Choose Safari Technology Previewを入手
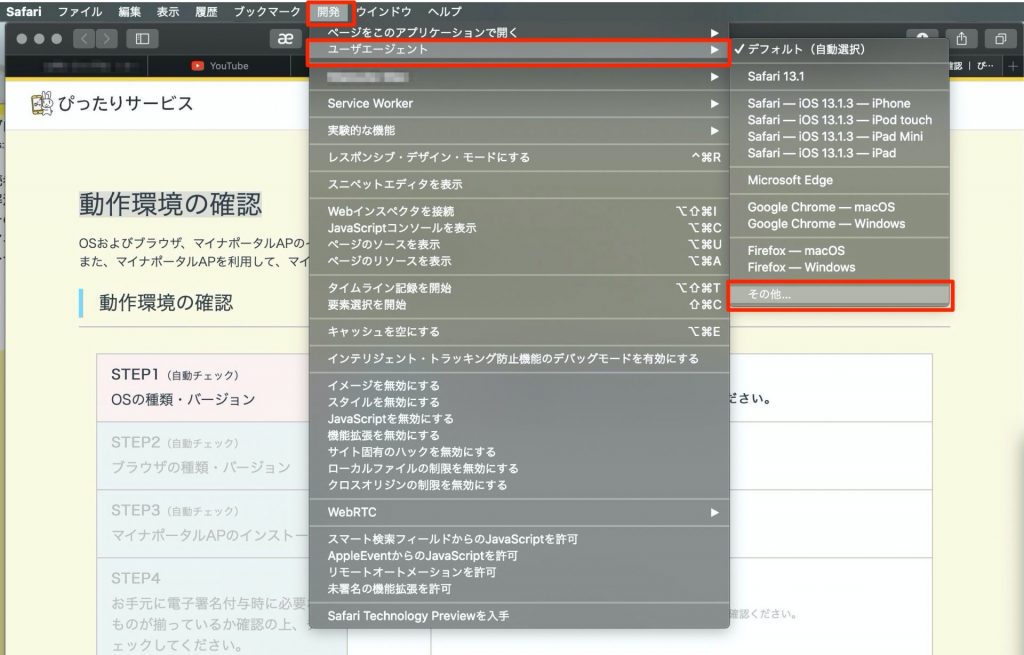 [x=519, y=616]
